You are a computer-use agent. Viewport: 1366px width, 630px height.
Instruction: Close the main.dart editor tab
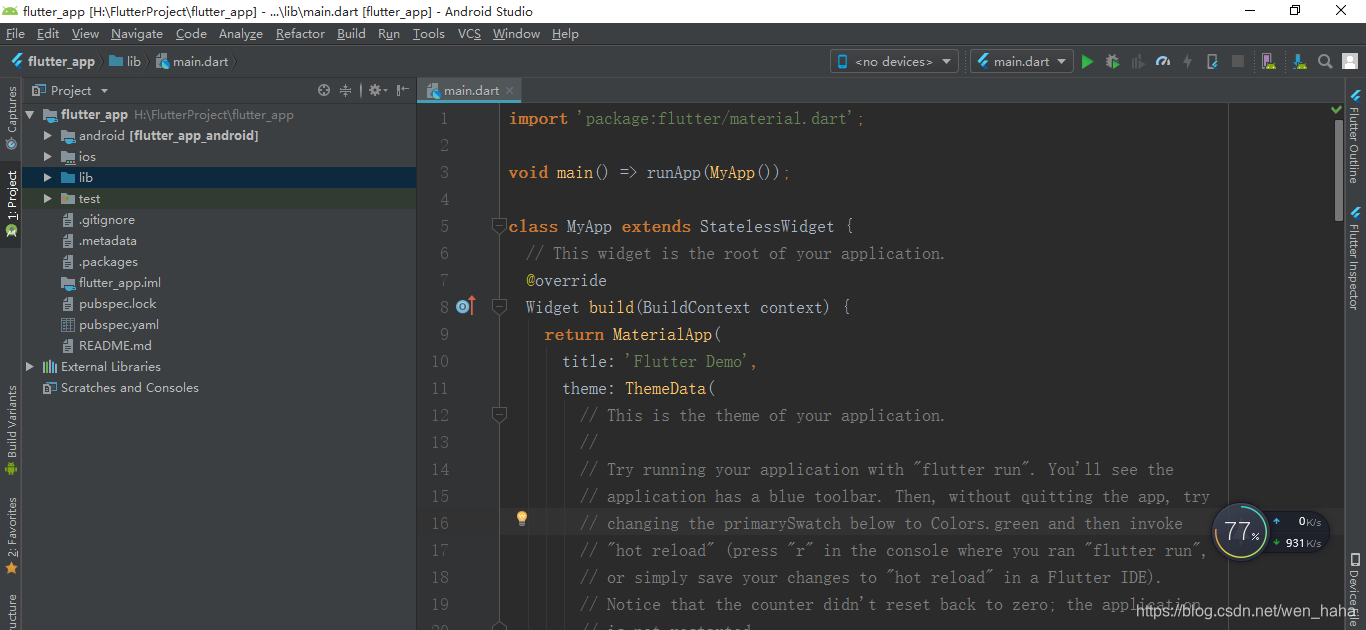509,90
